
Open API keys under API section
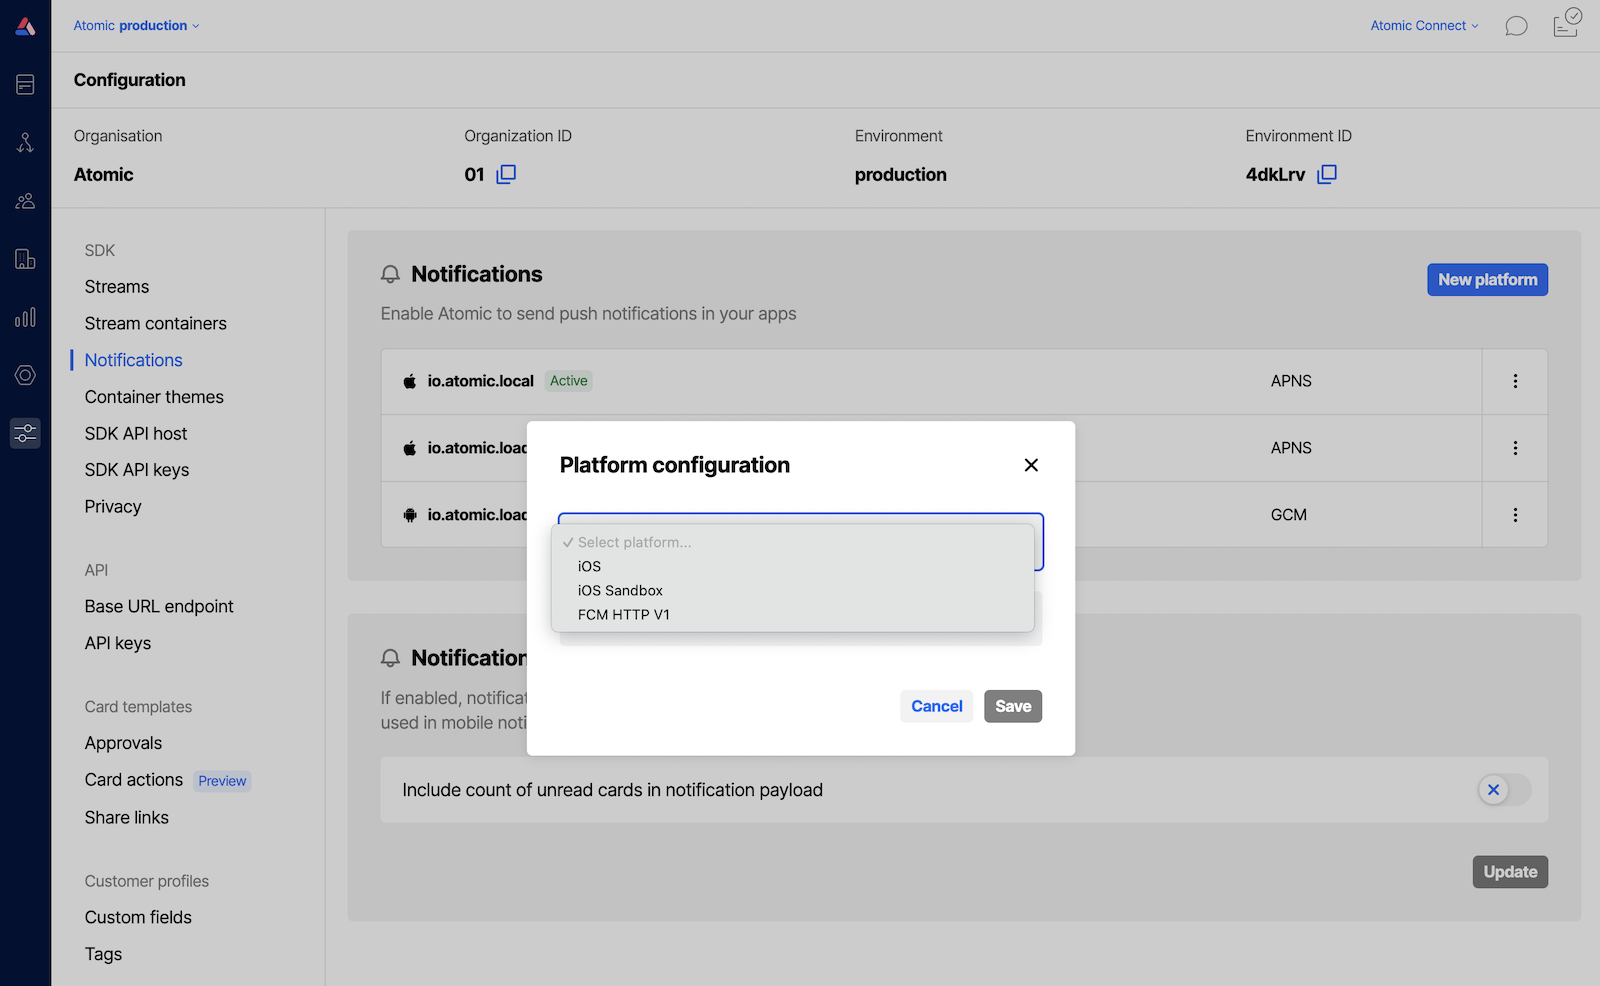[x=118, y=644]
